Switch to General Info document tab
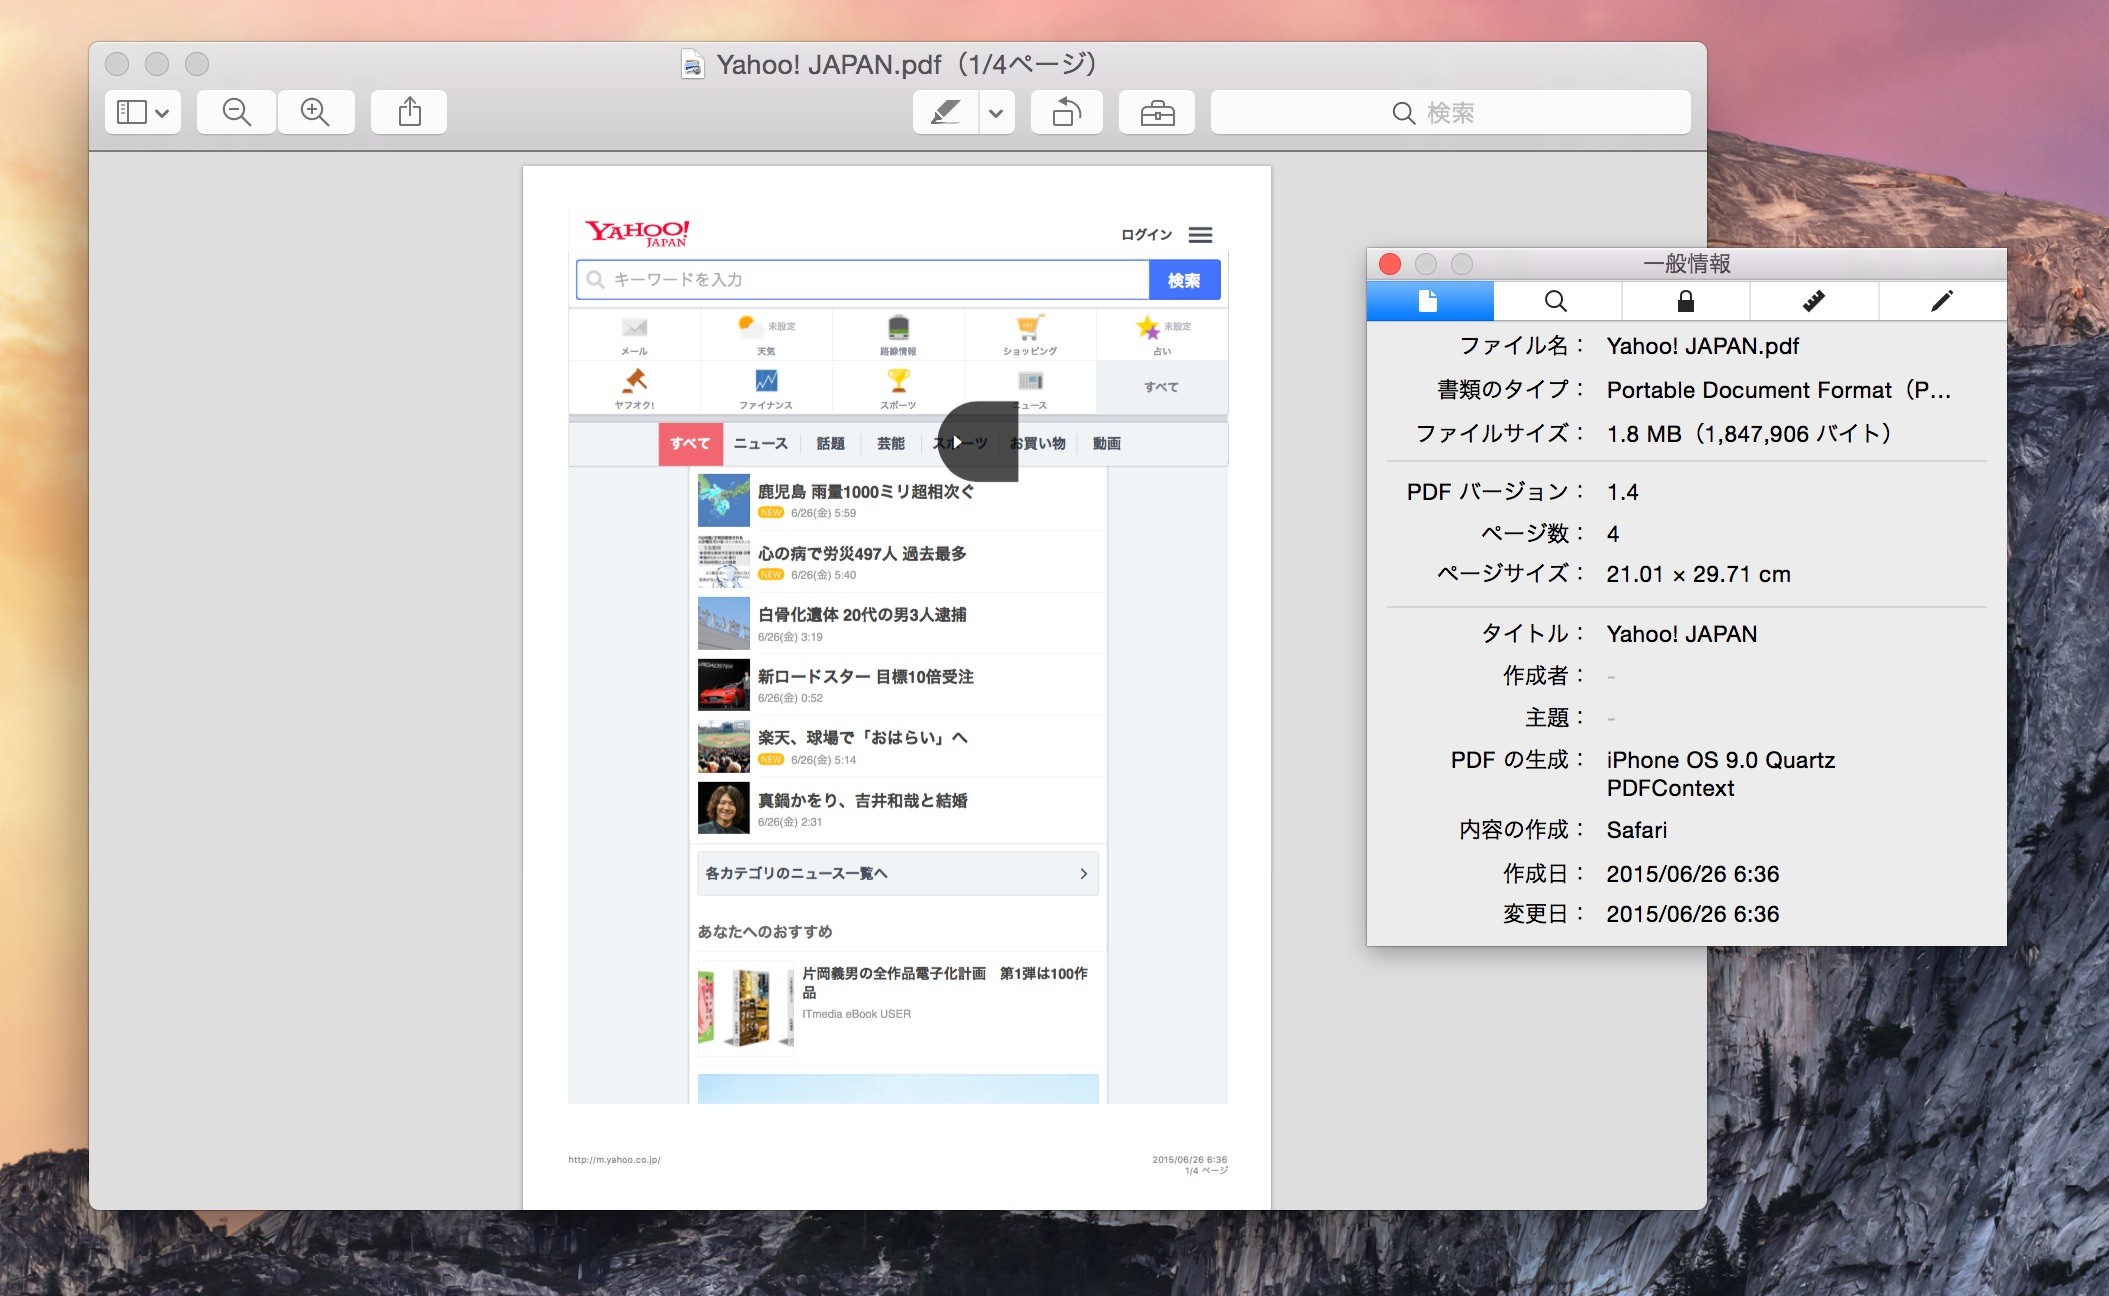The height and width of the screenshot is (1296, 2109). click(1429, 301)
